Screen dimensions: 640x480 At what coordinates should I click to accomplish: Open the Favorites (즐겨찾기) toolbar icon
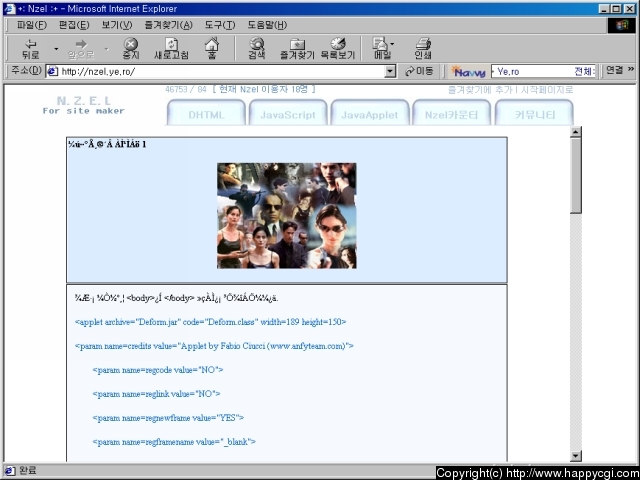297,49
